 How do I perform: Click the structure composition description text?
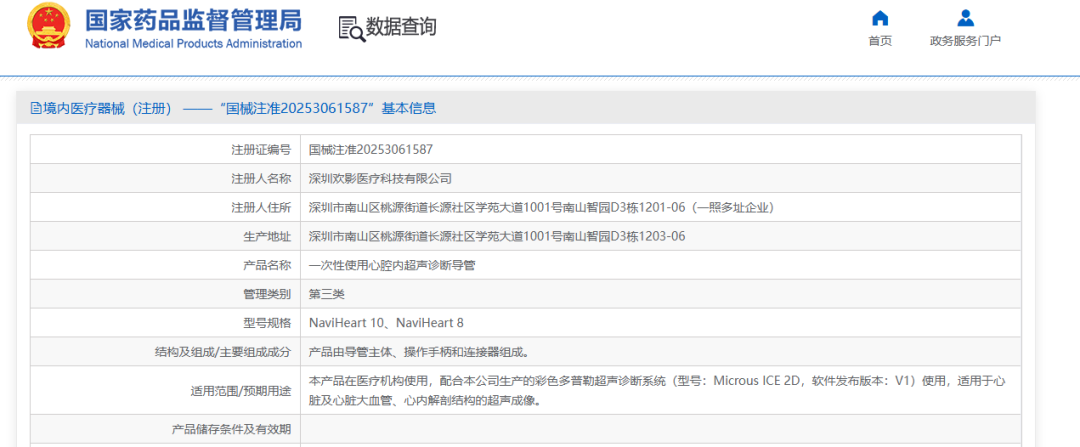pos(418,352)
